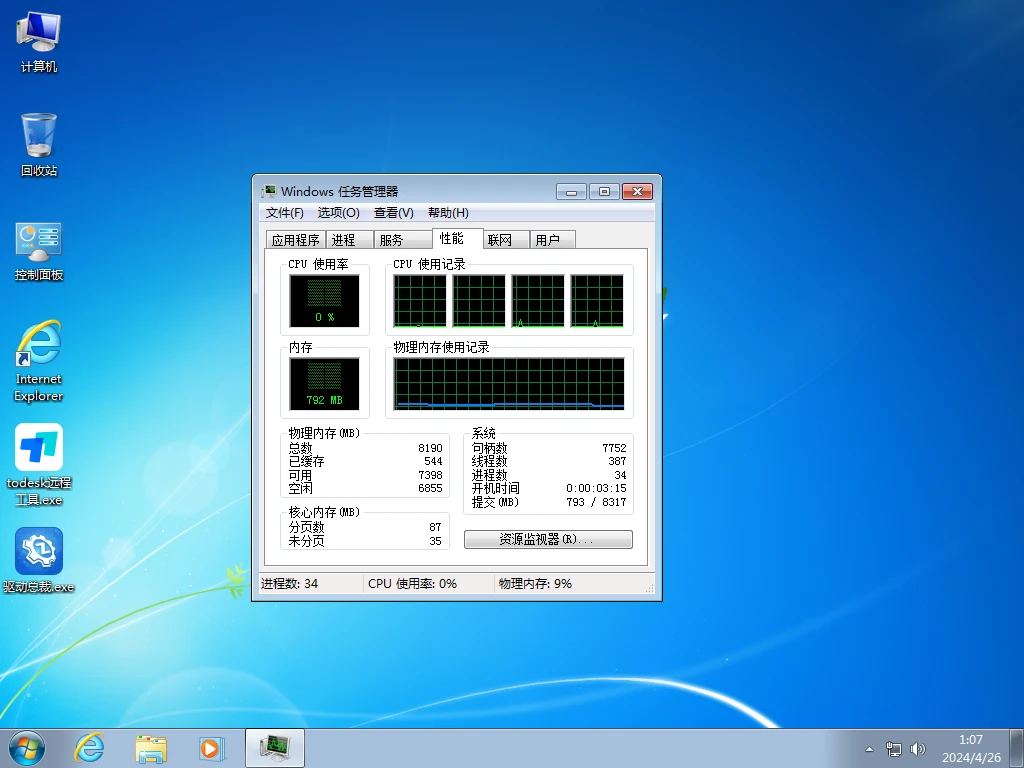Open the 查看(V) menu
1024x768 pixels.
[393, 213]
